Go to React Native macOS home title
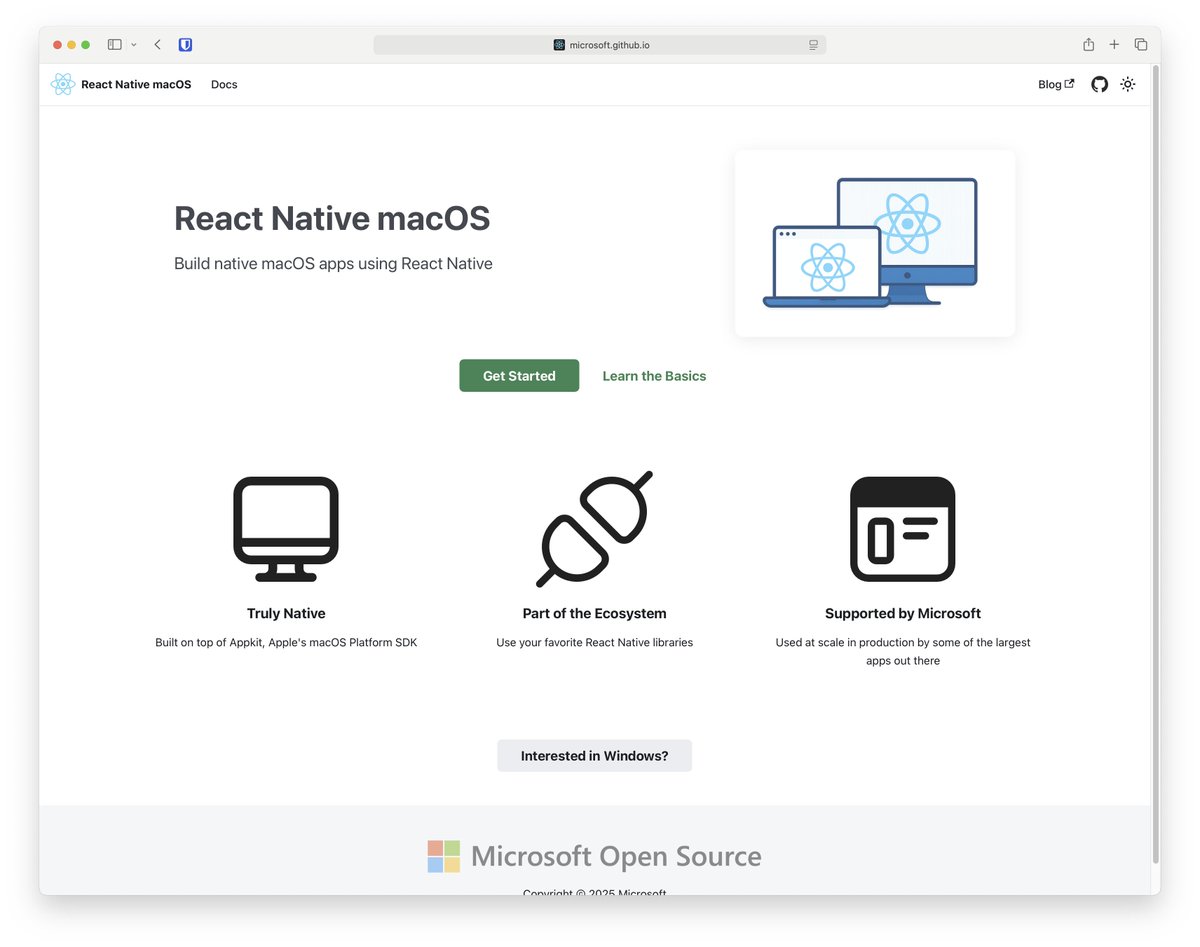The width and height of the screenshot is (1200, 947). [136, 84]
